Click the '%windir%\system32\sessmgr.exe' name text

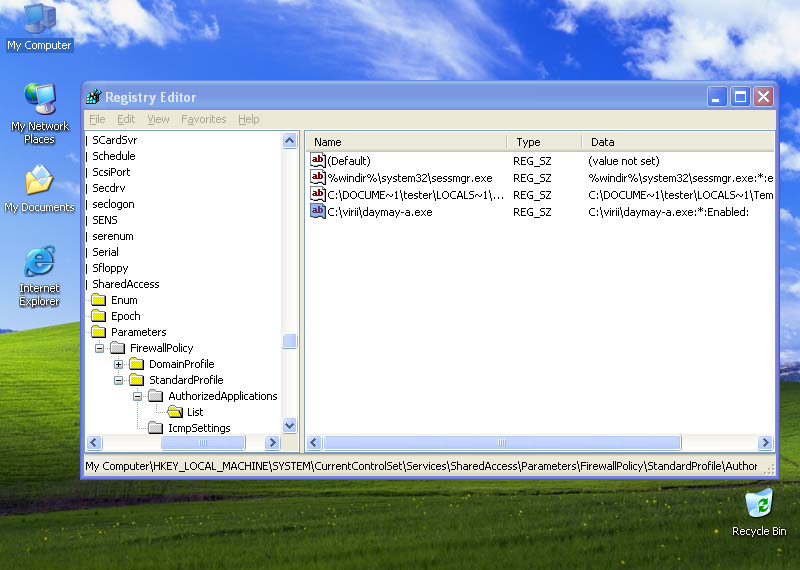pyautogui.click(x=410, y=178)
